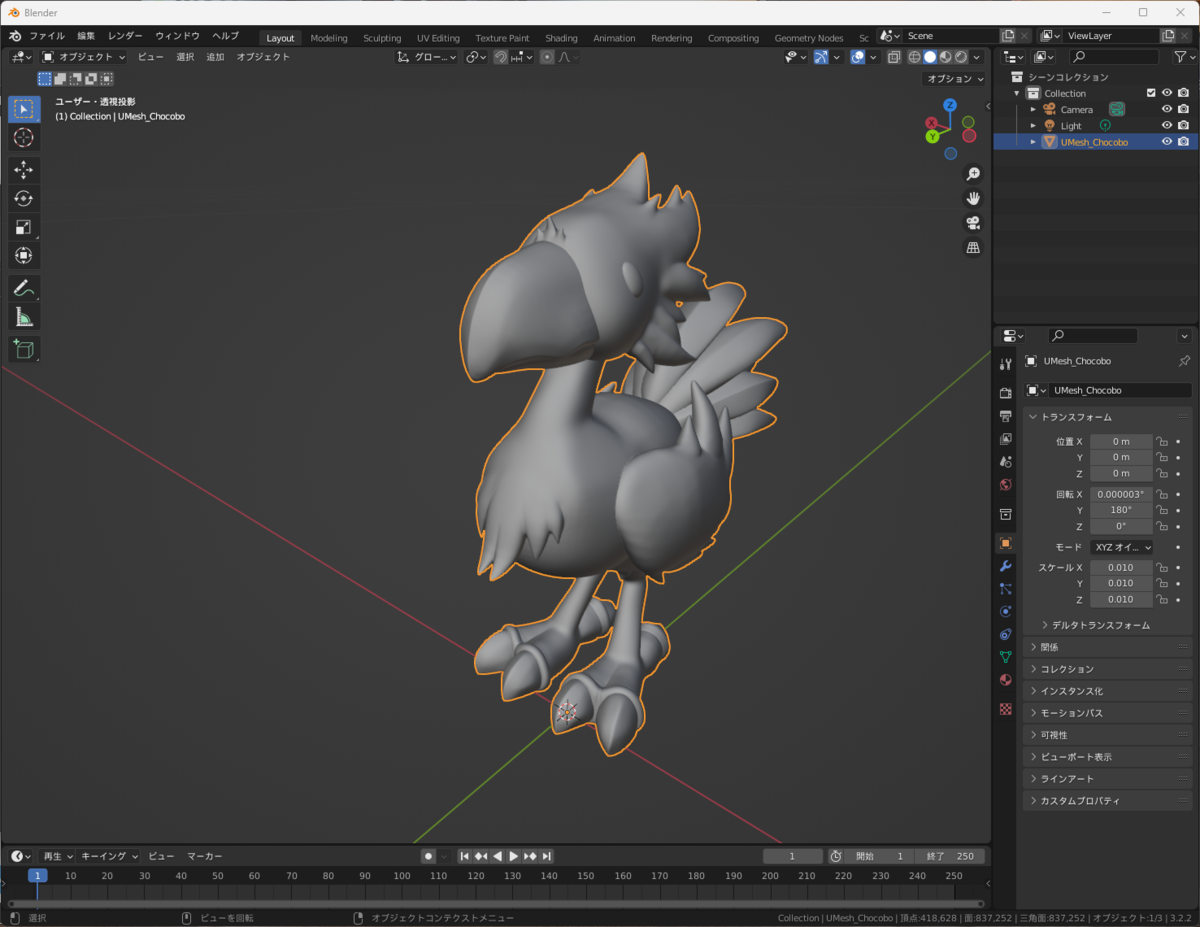
Task: Open the View Layer properties tab
Action: click(1006, 439)
